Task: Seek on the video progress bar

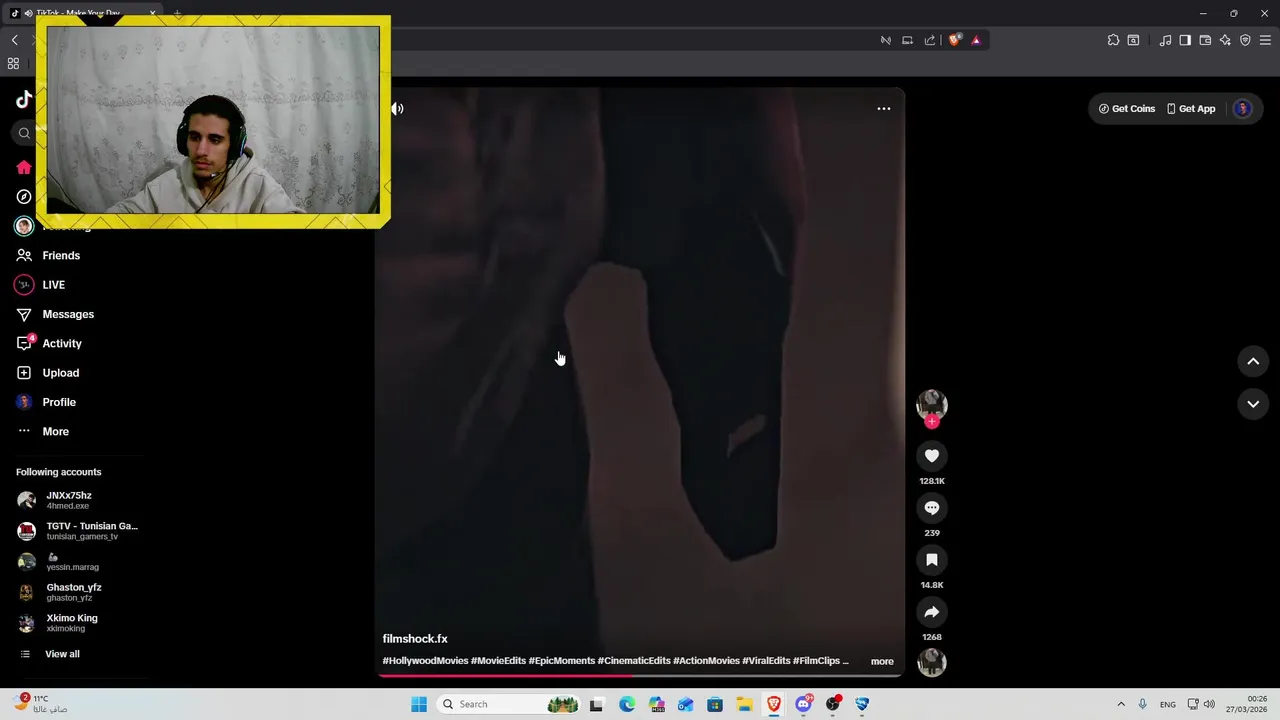Action: click(640, 675)
